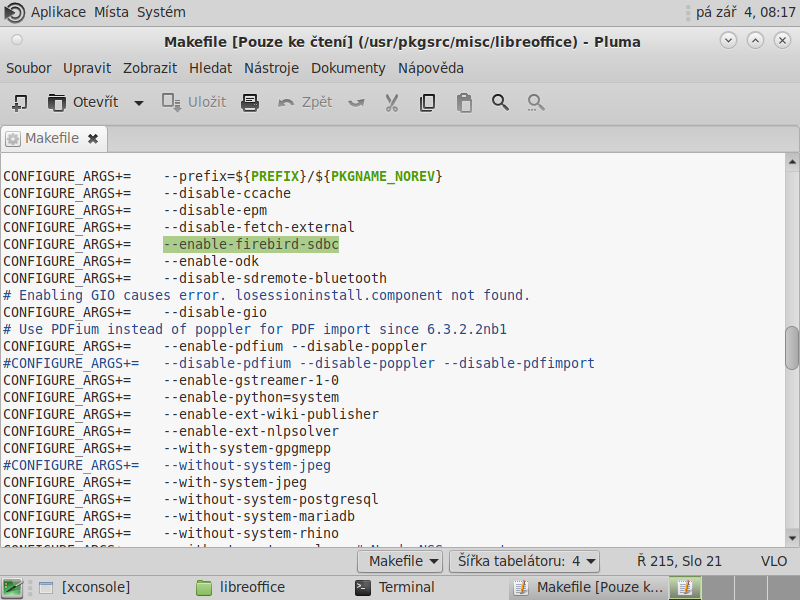This screenshot has width=800, height=600.
Task: Click the Ř 215, Slo 21 position indicator
Action: (679, 561)
